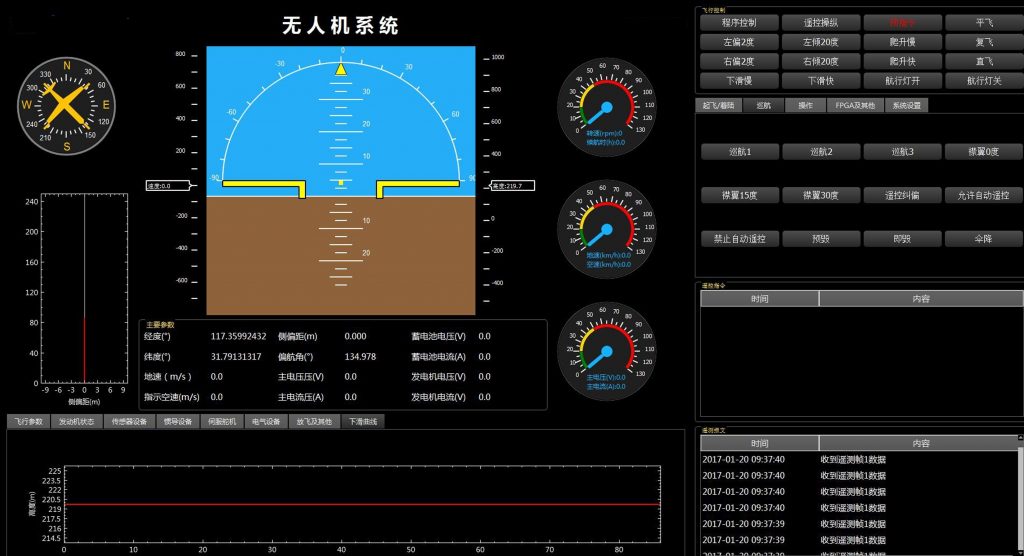The width and height of the screenshot is (1024, 556).
Task: Click the 时间 column header in telemetry log
Action: pyautogui.click(x=759, y=443)
